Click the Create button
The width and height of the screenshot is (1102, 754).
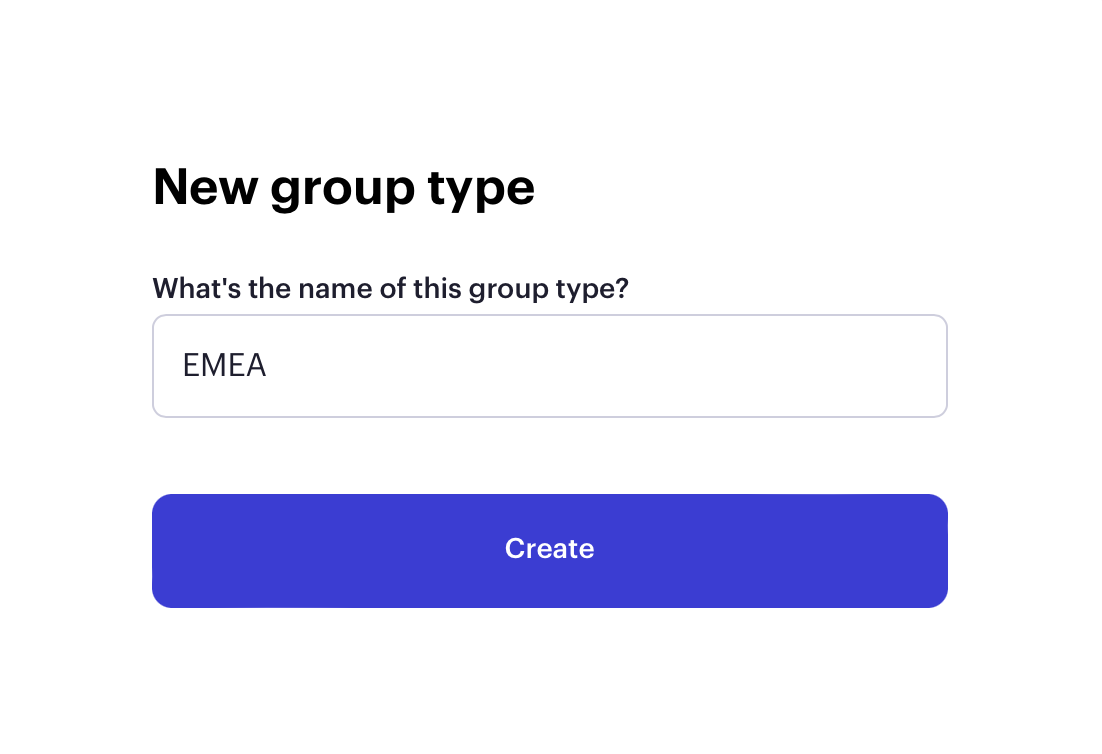click(x=550, y=551)
